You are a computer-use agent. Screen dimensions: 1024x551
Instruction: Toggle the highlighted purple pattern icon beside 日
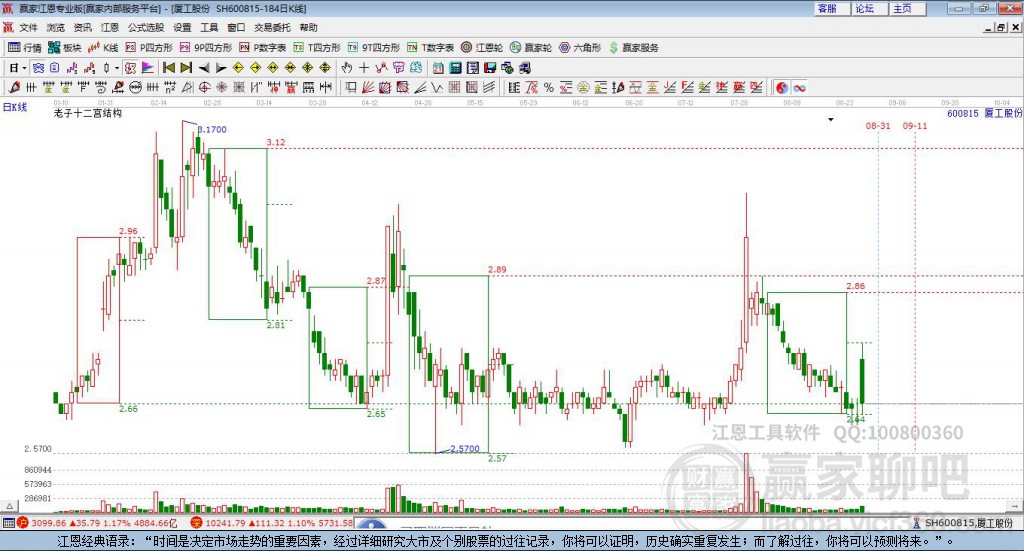(38, 68)
